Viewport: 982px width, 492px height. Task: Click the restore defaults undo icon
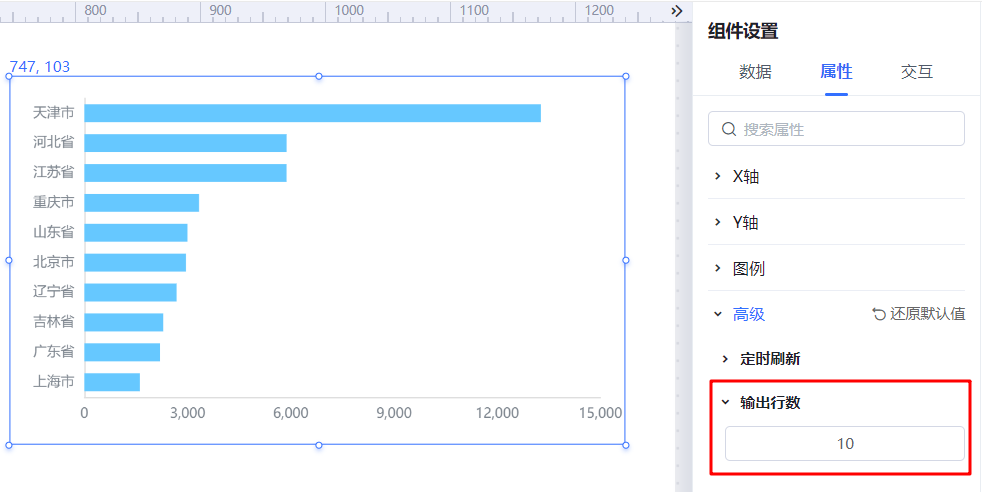879,314
